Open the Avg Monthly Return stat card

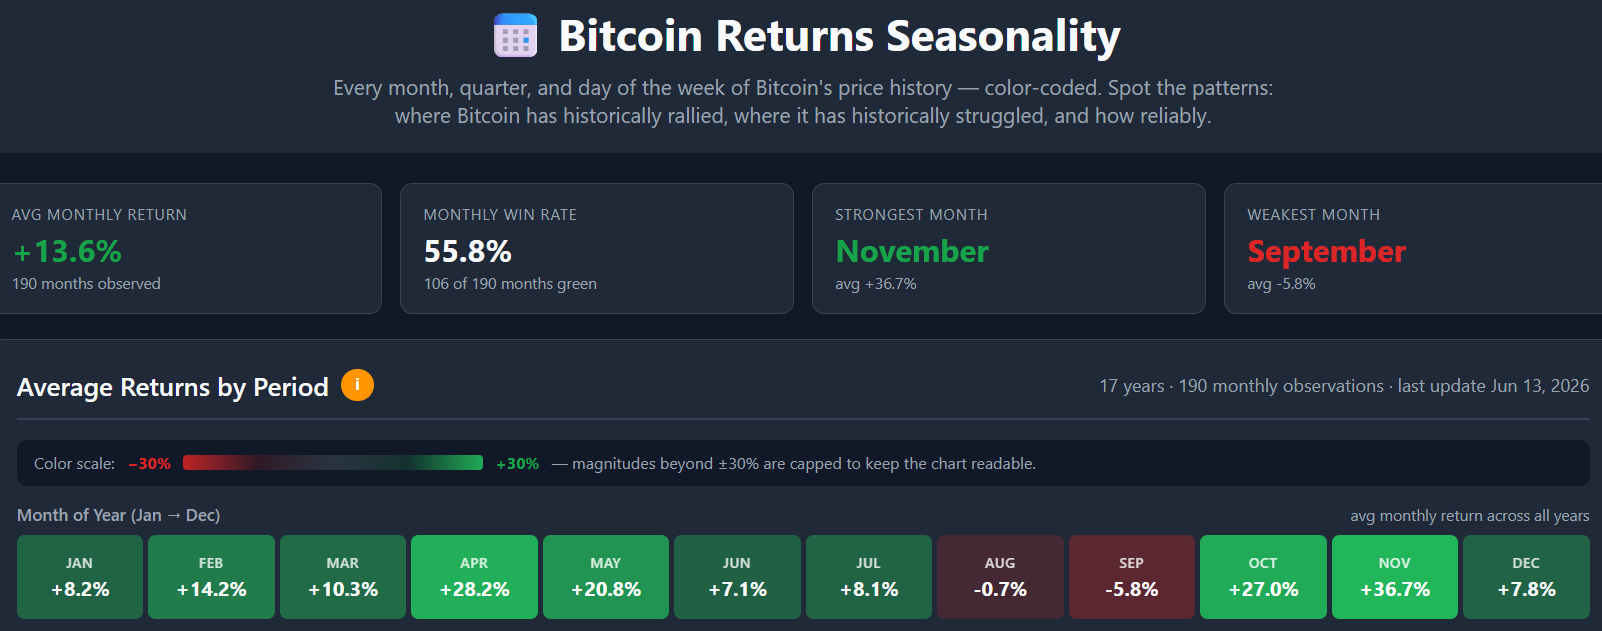190,248
